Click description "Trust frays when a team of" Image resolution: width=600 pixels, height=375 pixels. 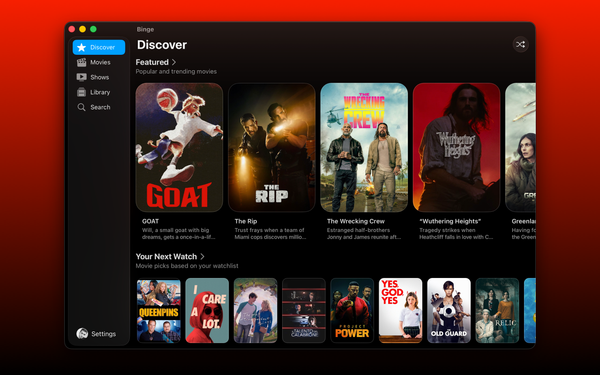(x=270, y=233)
